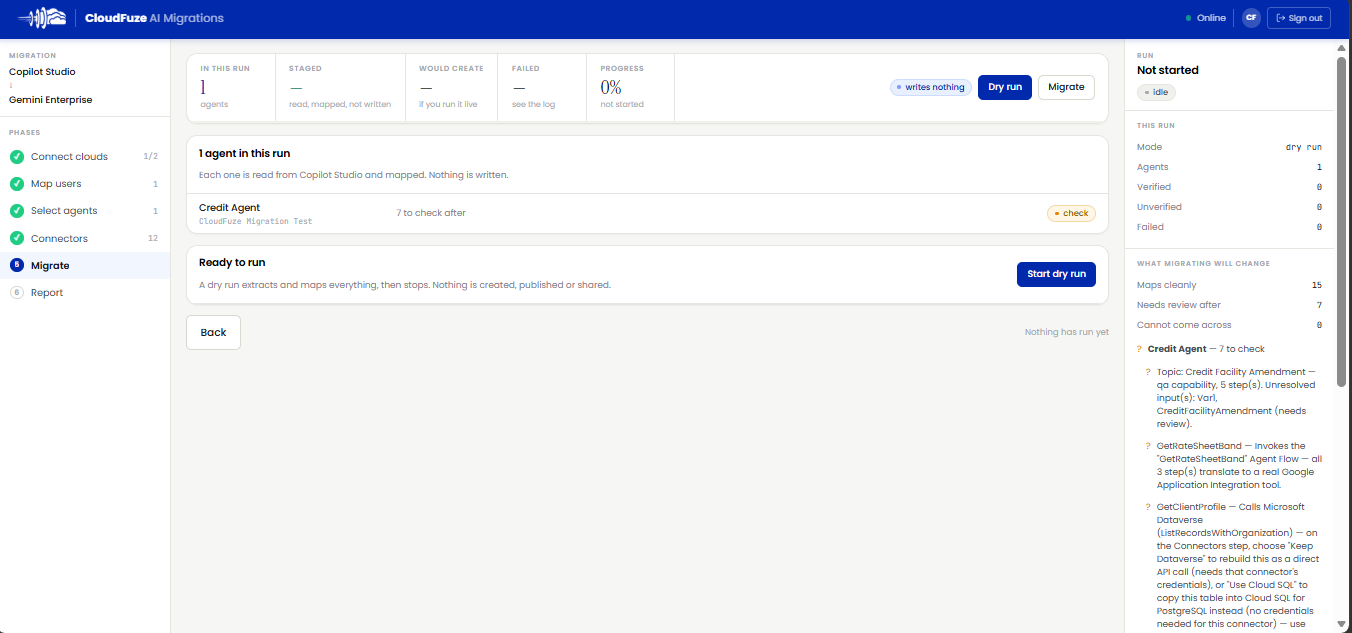Choose the Migrate mode button beside Dry run
Viewport: 1352px width, 633px height.
pyautogui.click(x=1066, y=87)
